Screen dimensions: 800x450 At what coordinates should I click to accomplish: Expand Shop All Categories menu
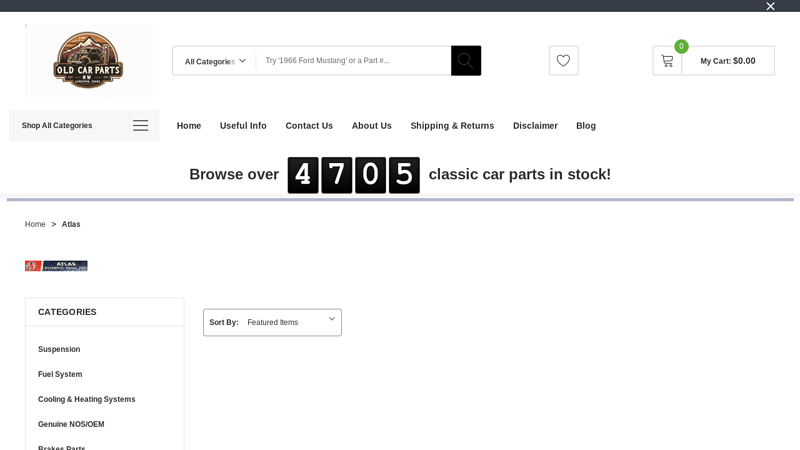(57, 126)
